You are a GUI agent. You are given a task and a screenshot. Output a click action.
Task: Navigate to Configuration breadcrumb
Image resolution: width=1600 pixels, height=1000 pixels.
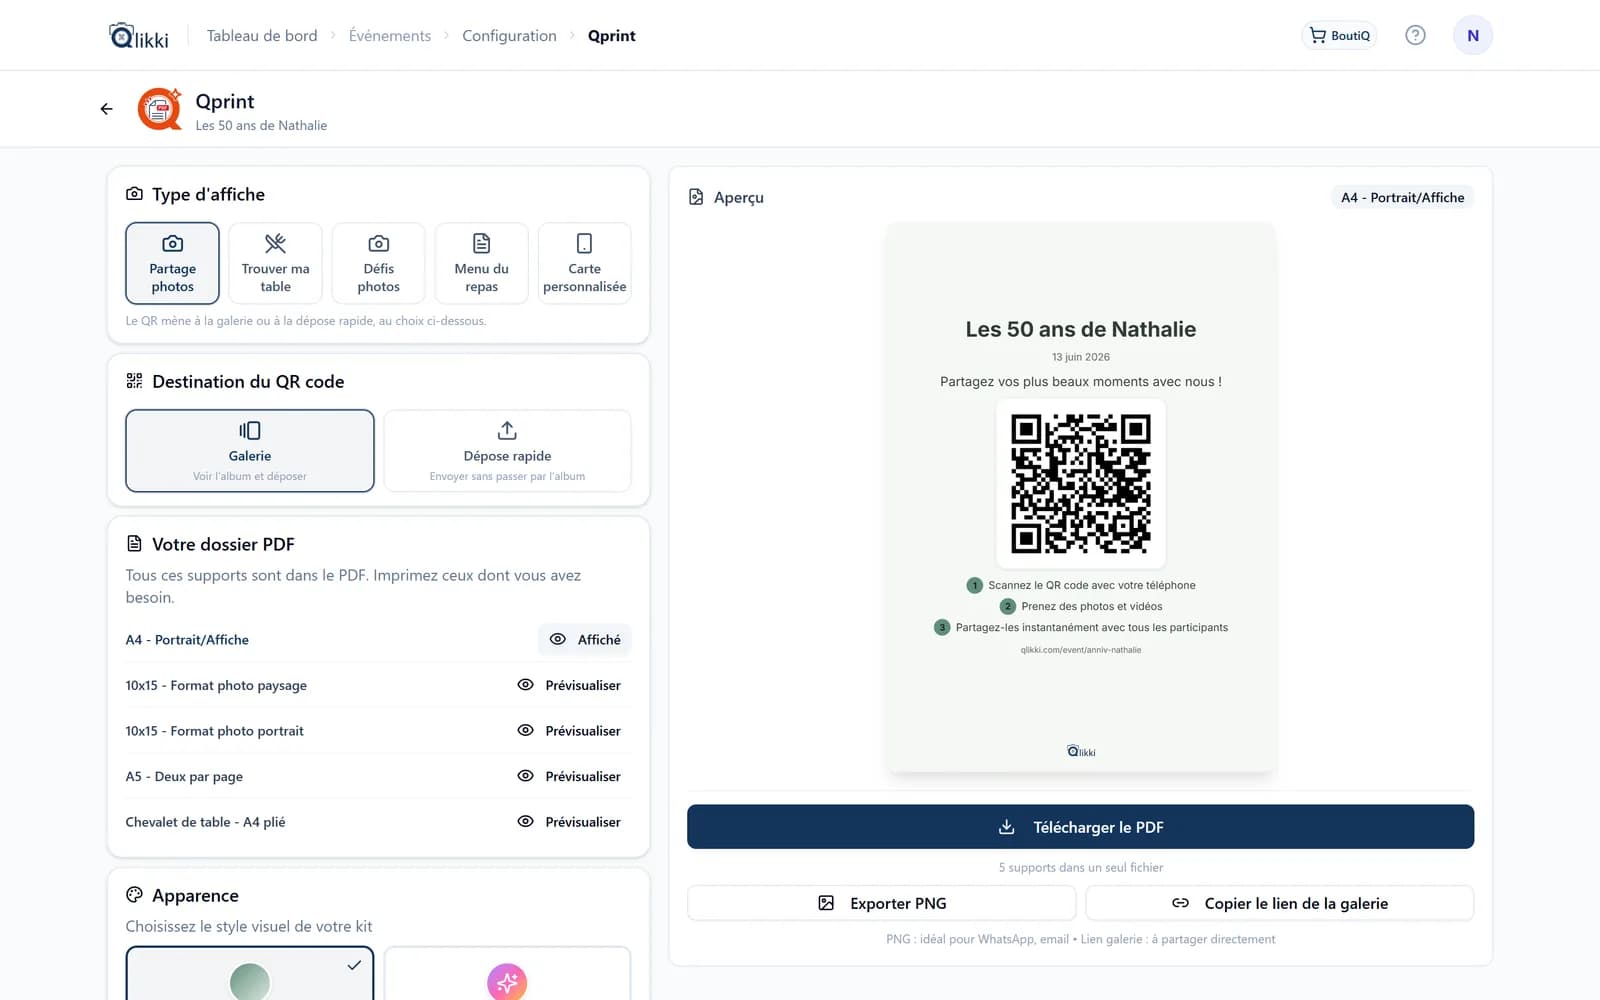(509, 36)
